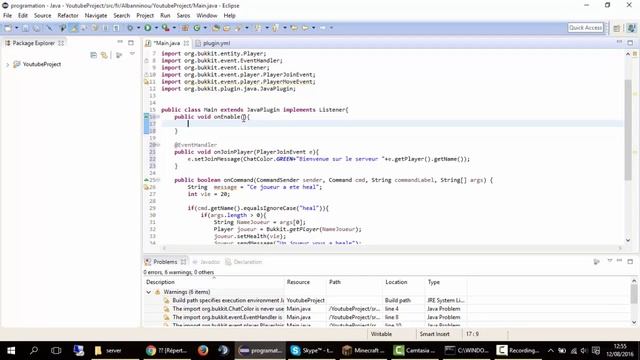Switch to the plugin.yml editor tab
This screenshot has width=640, height=360.
point(213,43)
